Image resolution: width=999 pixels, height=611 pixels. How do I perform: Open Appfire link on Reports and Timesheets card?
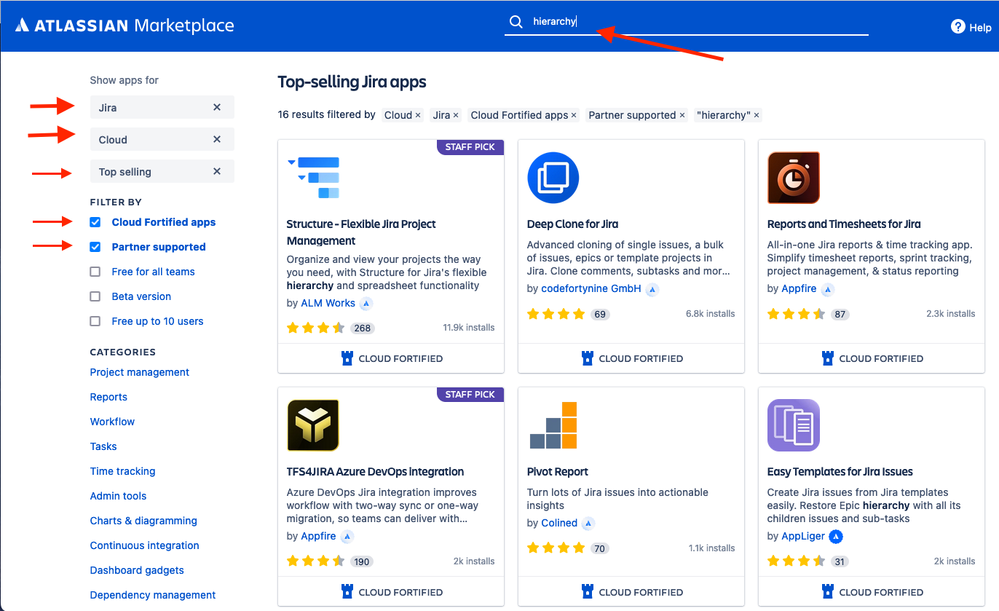click(x=798, y=289)
